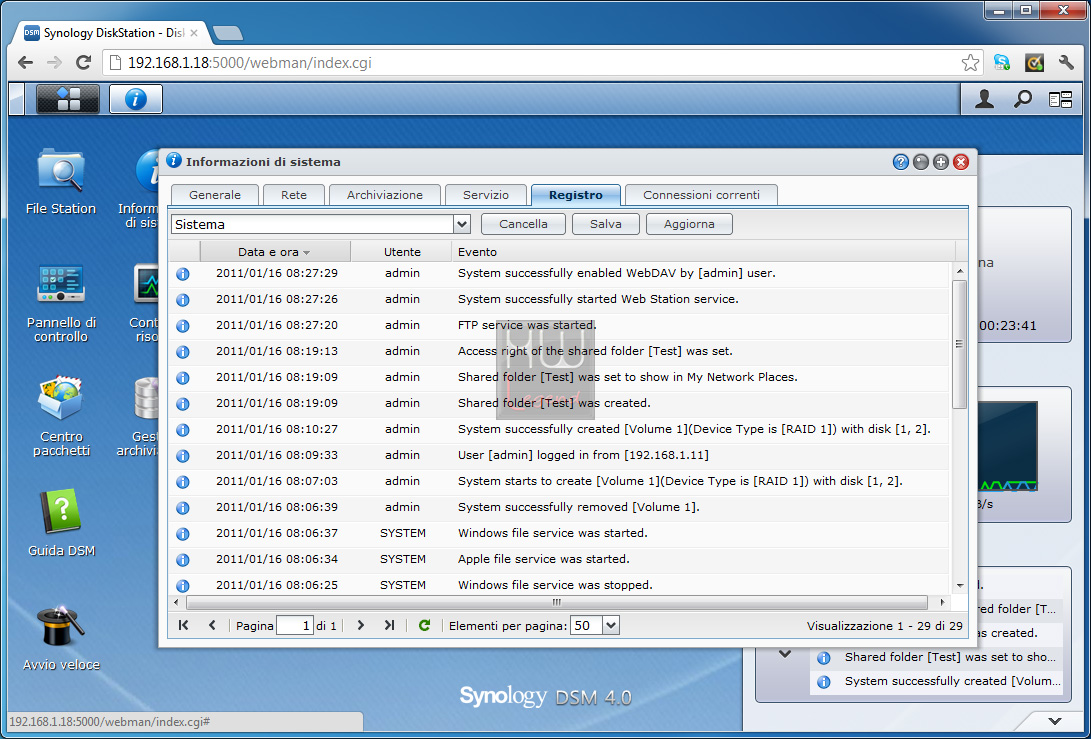This screenshot has height=739, width=1091.
Task: Select the Registro tab
Action: click(575, 195)
